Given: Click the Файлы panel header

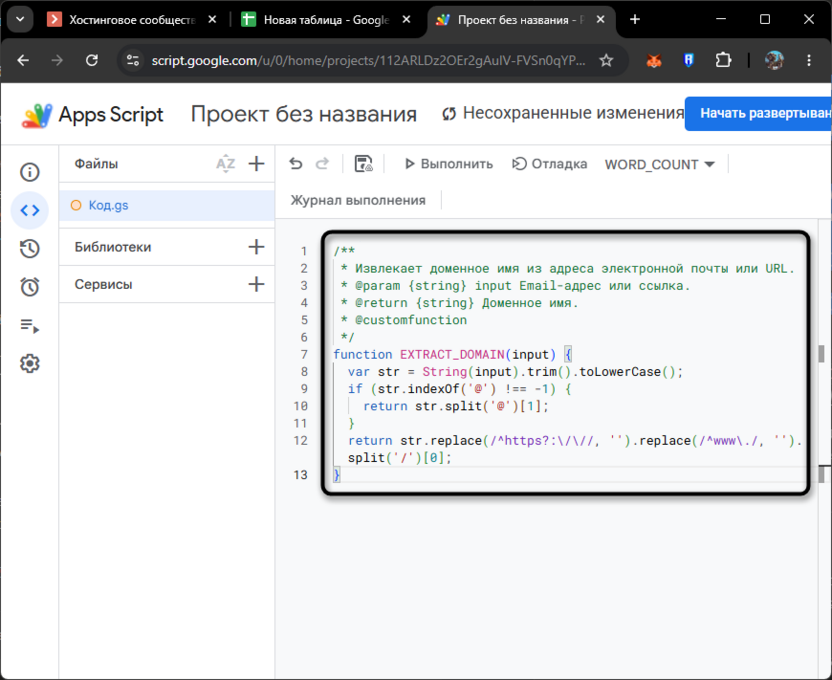Looking at the screenshot, I should coord(96,164).
